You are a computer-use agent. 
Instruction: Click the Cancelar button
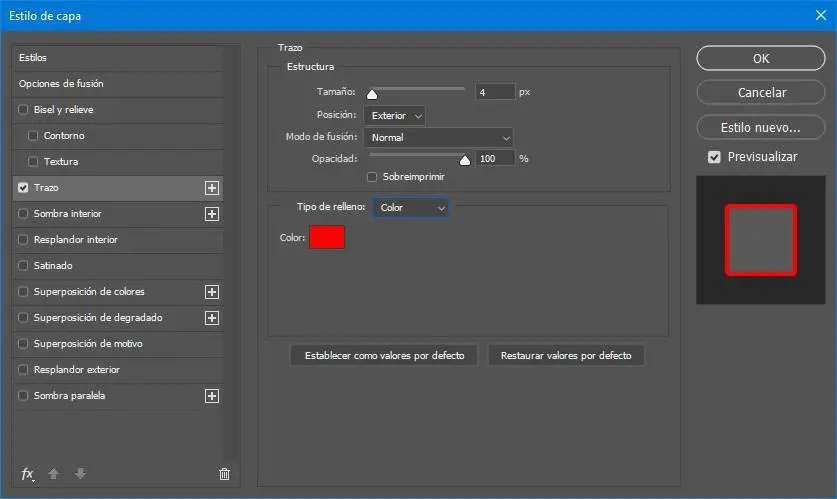[x=761, y=92]
